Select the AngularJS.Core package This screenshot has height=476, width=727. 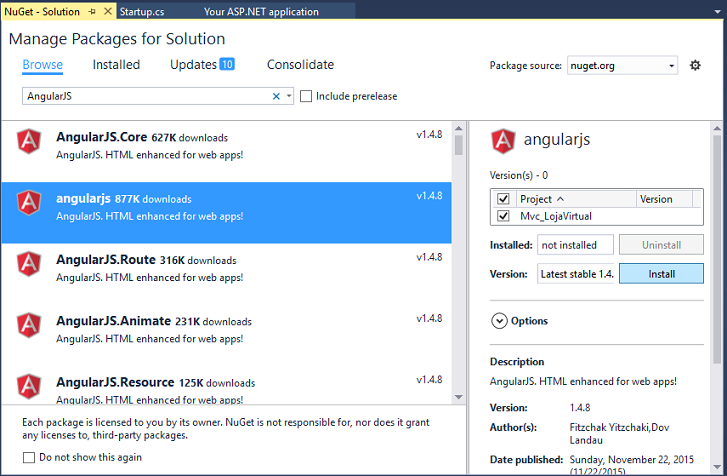tap(226, 151)
